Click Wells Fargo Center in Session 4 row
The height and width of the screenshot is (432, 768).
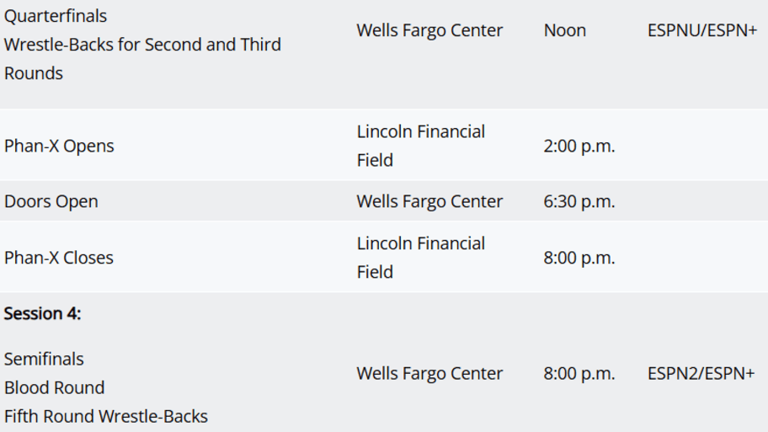coord(429,373)
